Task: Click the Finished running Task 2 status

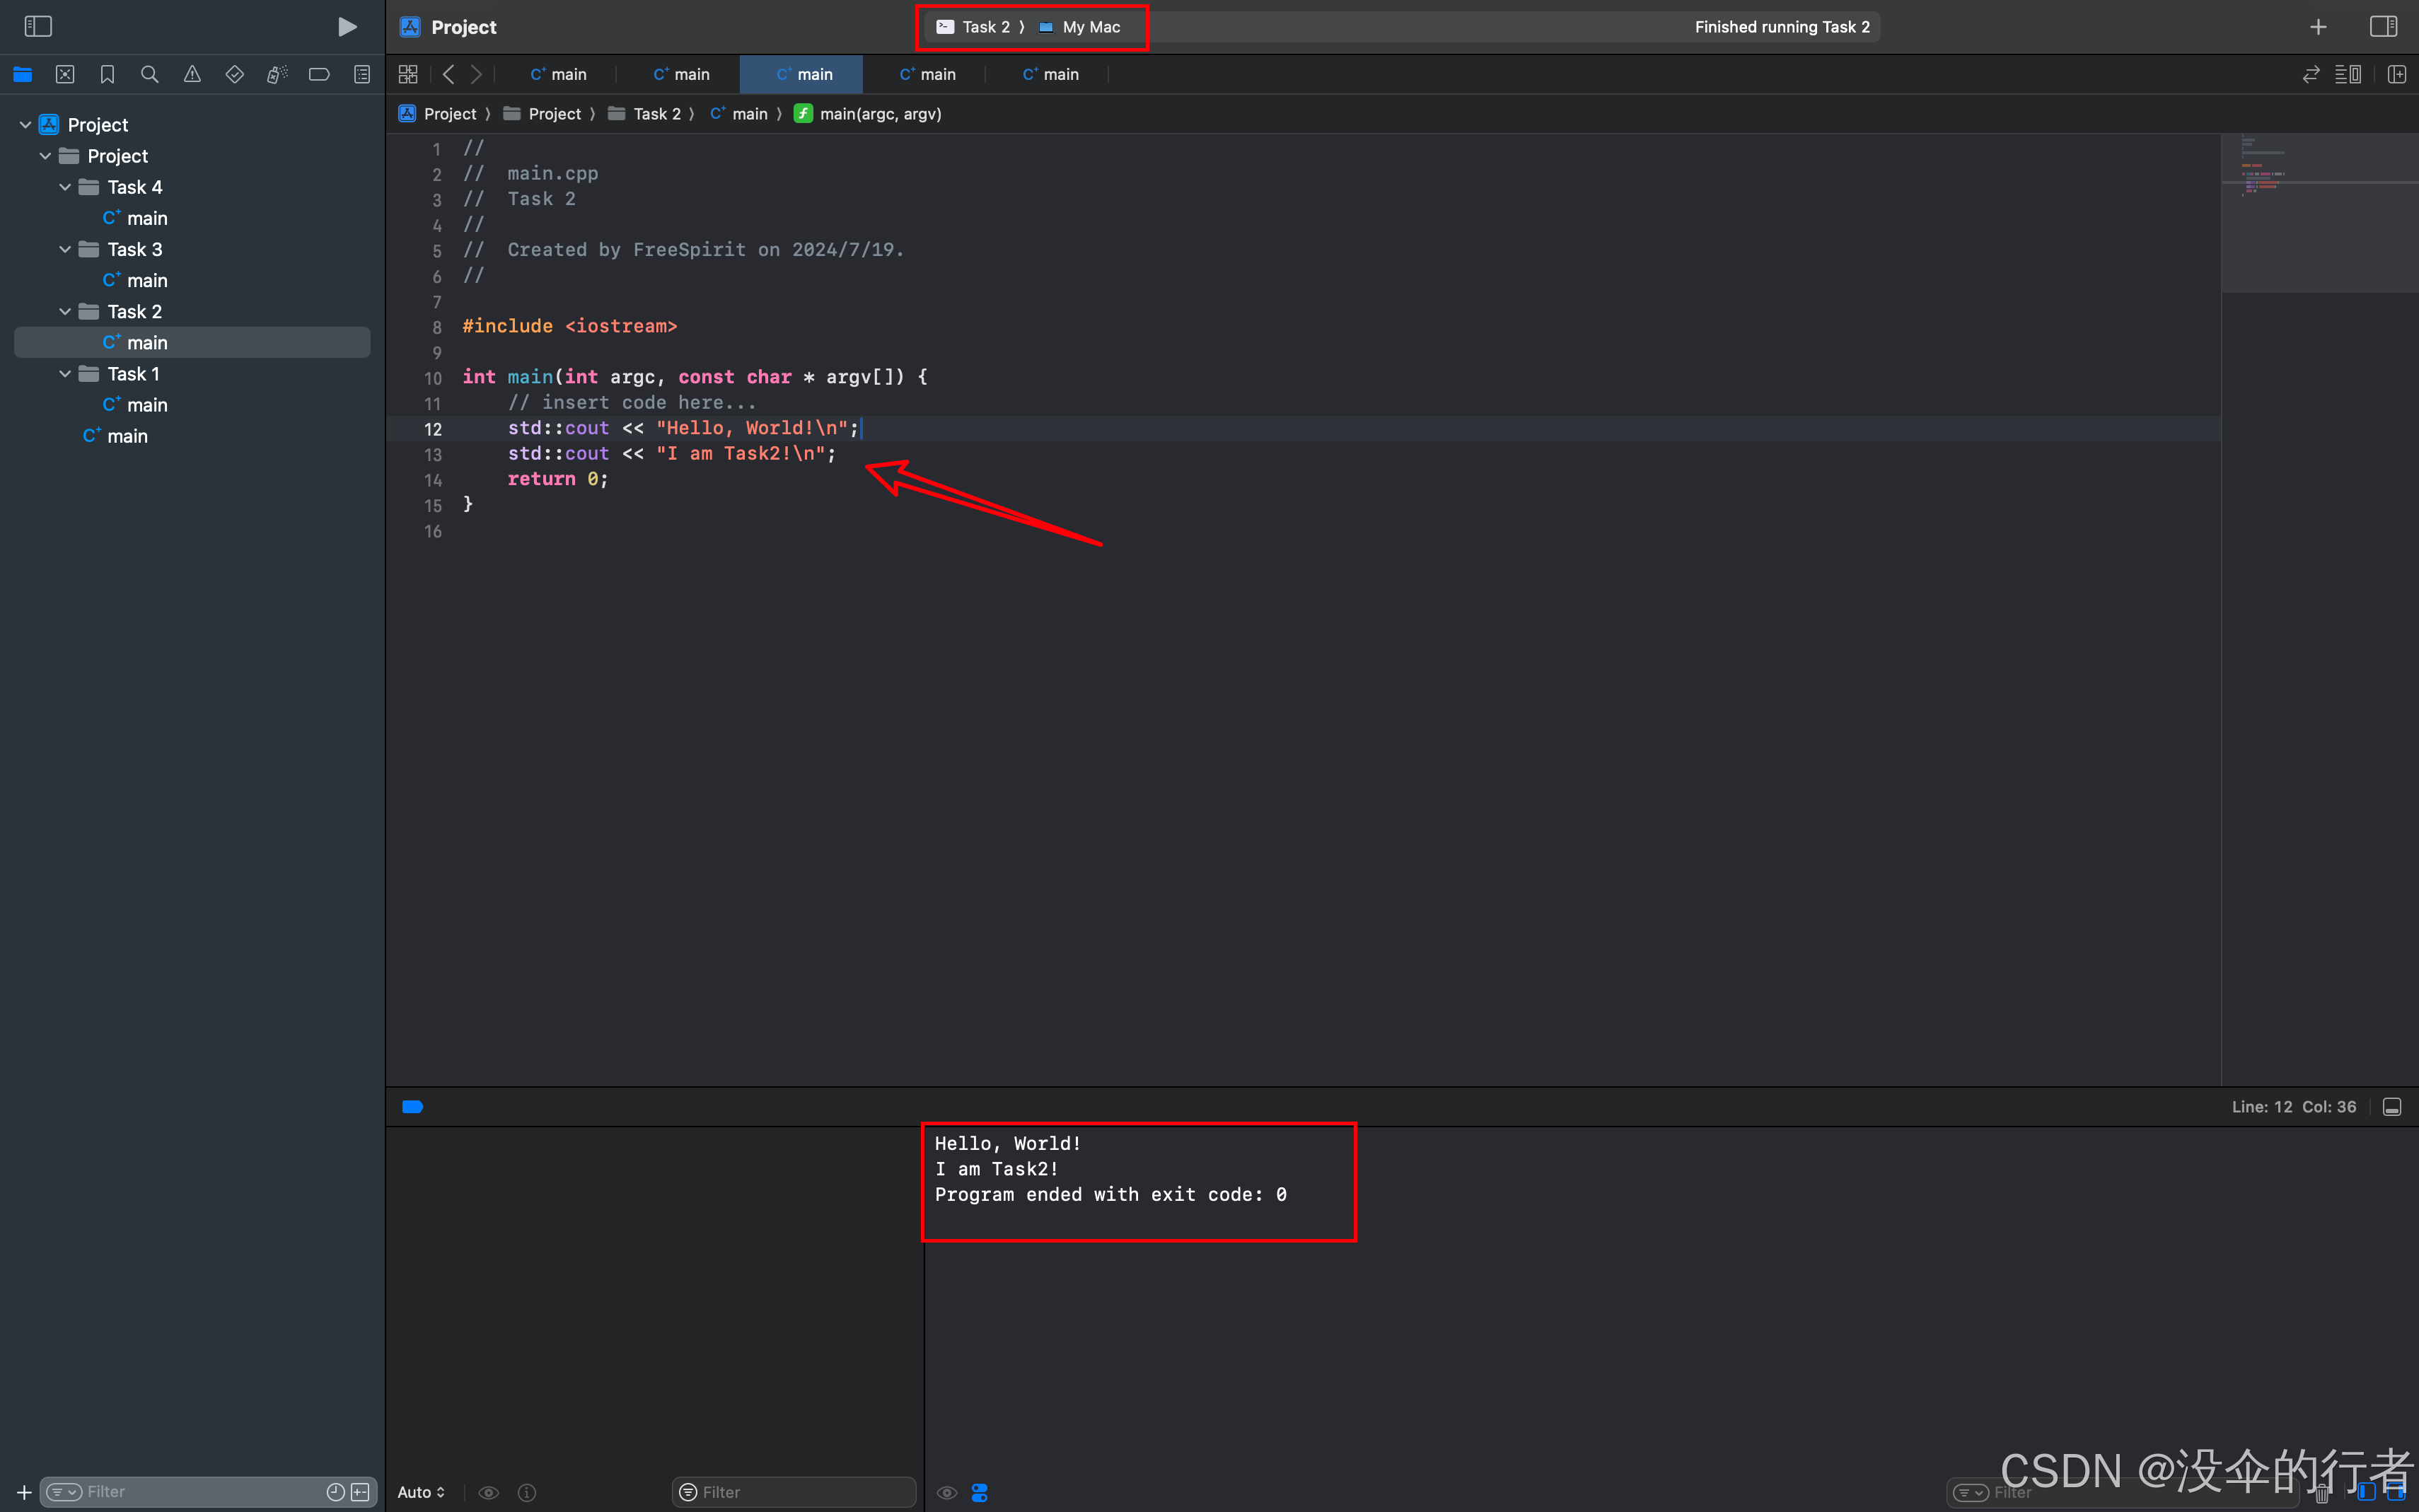Action: 1781,27
